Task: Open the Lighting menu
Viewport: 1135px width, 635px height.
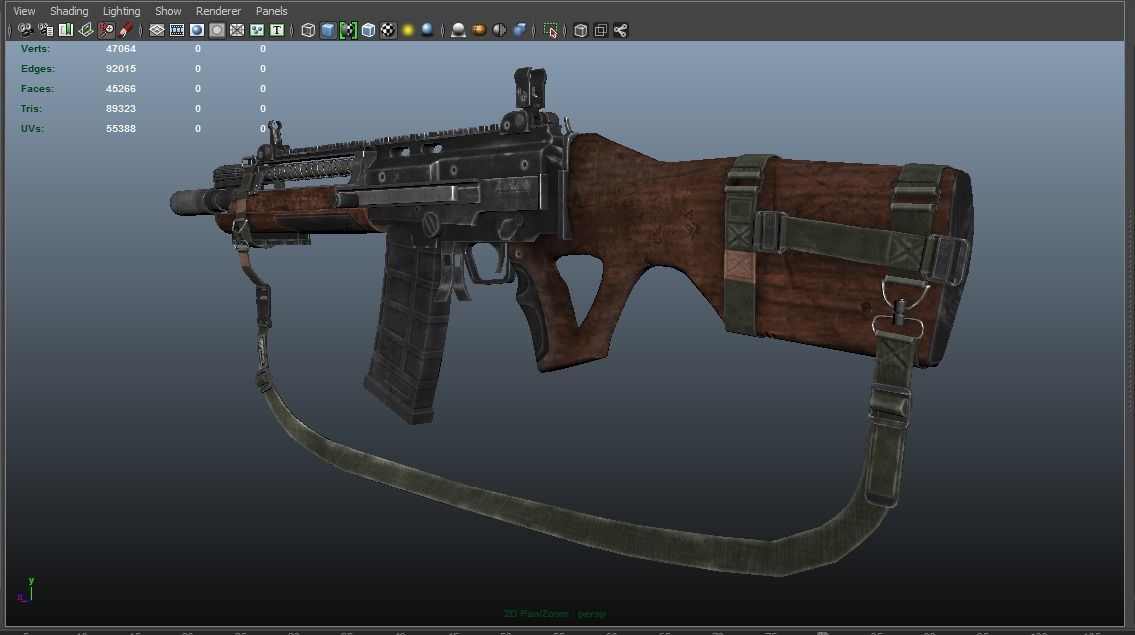Action: [120, 10]
